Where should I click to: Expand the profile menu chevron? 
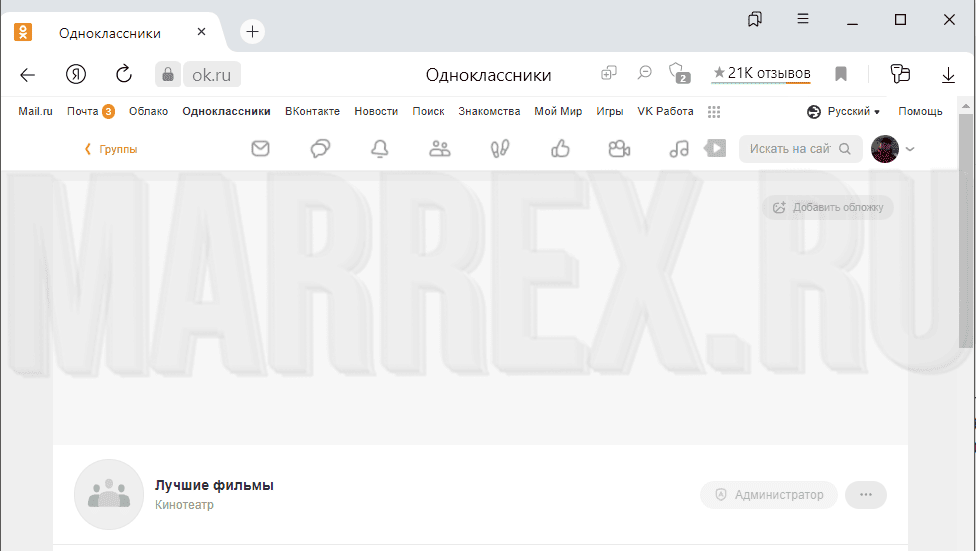910,149
